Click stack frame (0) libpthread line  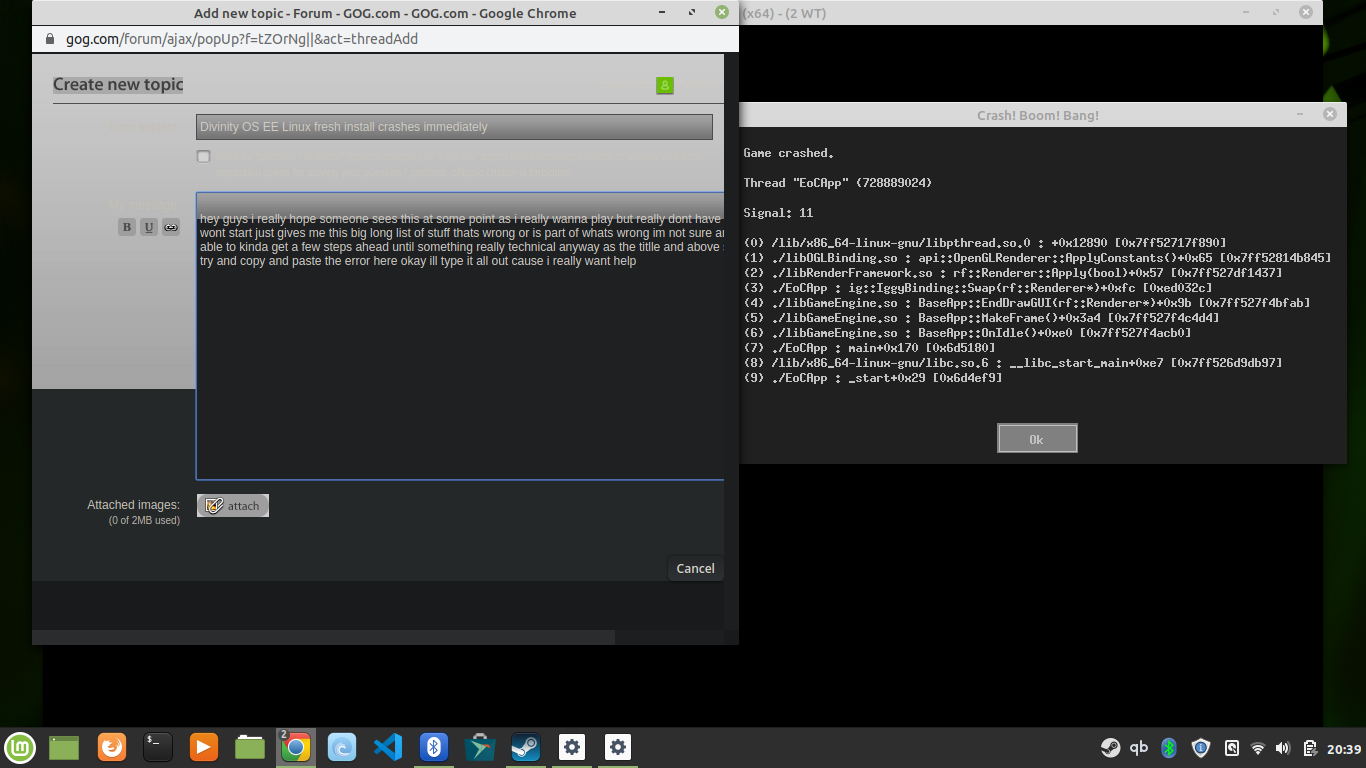click(985, 243)
